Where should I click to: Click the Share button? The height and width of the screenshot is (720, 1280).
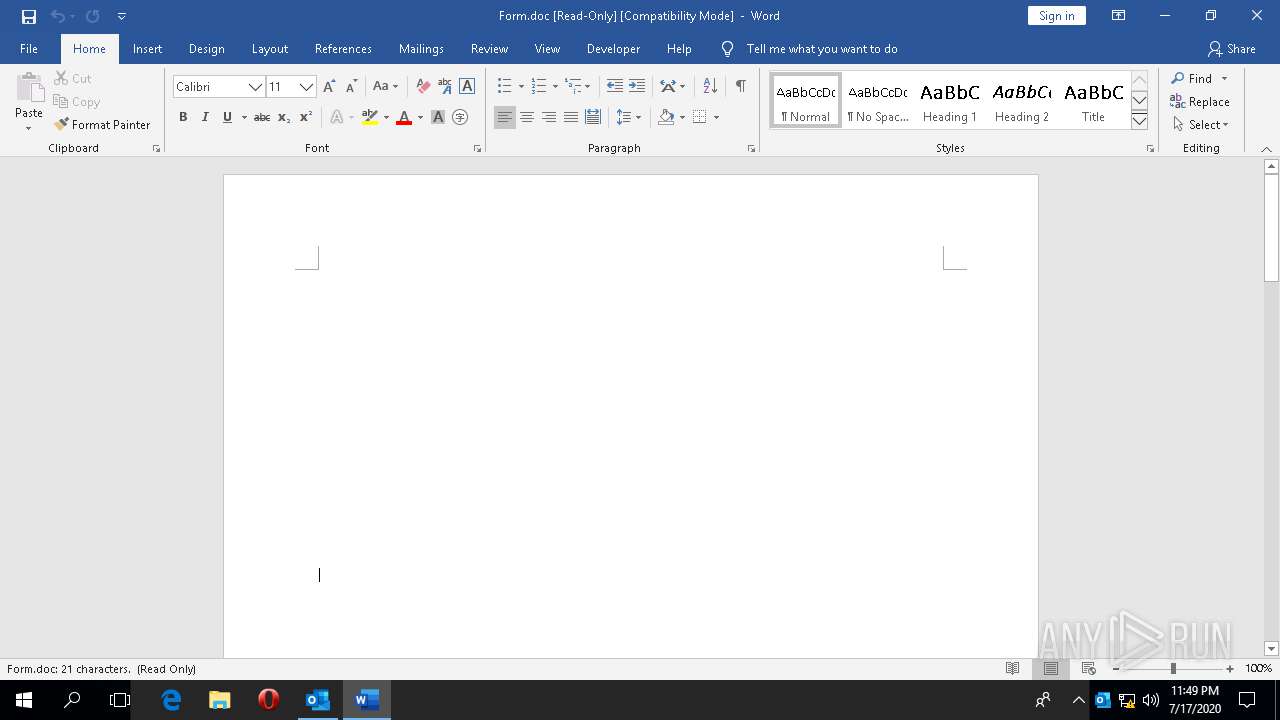tap(1231, 49)
